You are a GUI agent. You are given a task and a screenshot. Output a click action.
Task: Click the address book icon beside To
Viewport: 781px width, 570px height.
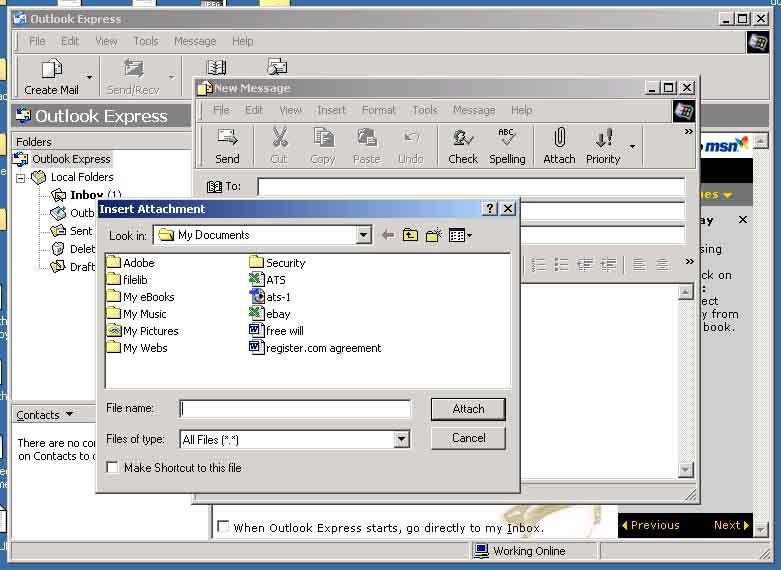click(x=214, y=186)
